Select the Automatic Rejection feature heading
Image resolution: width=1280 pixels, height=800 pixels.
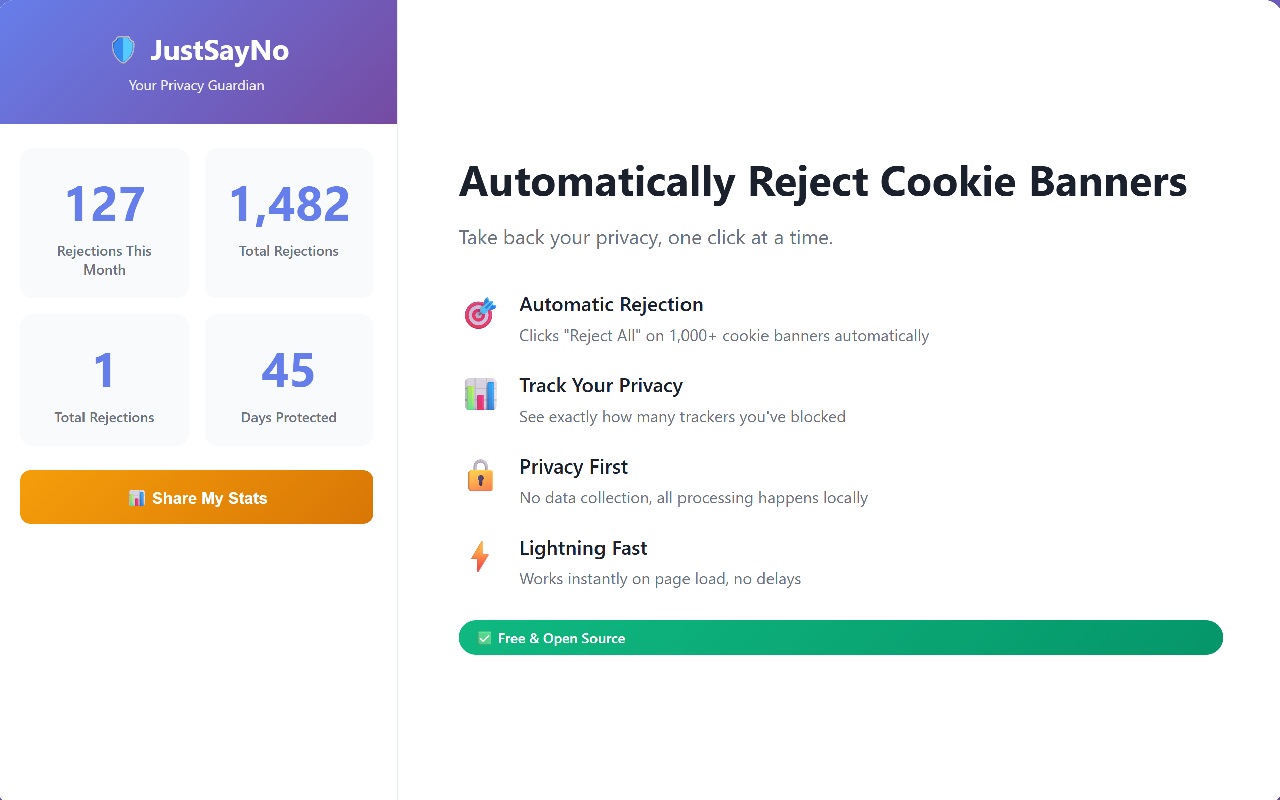(x=611, y=304)
